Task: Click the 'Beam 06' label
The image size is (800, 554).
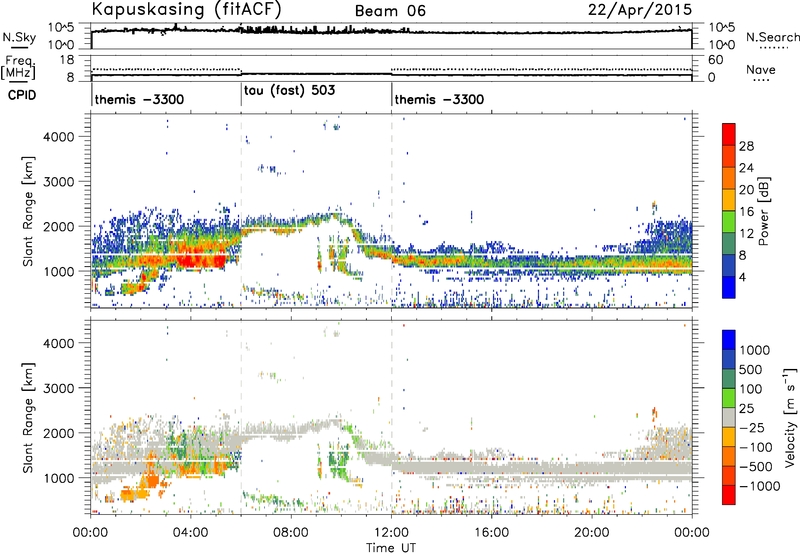Action: 390,11
